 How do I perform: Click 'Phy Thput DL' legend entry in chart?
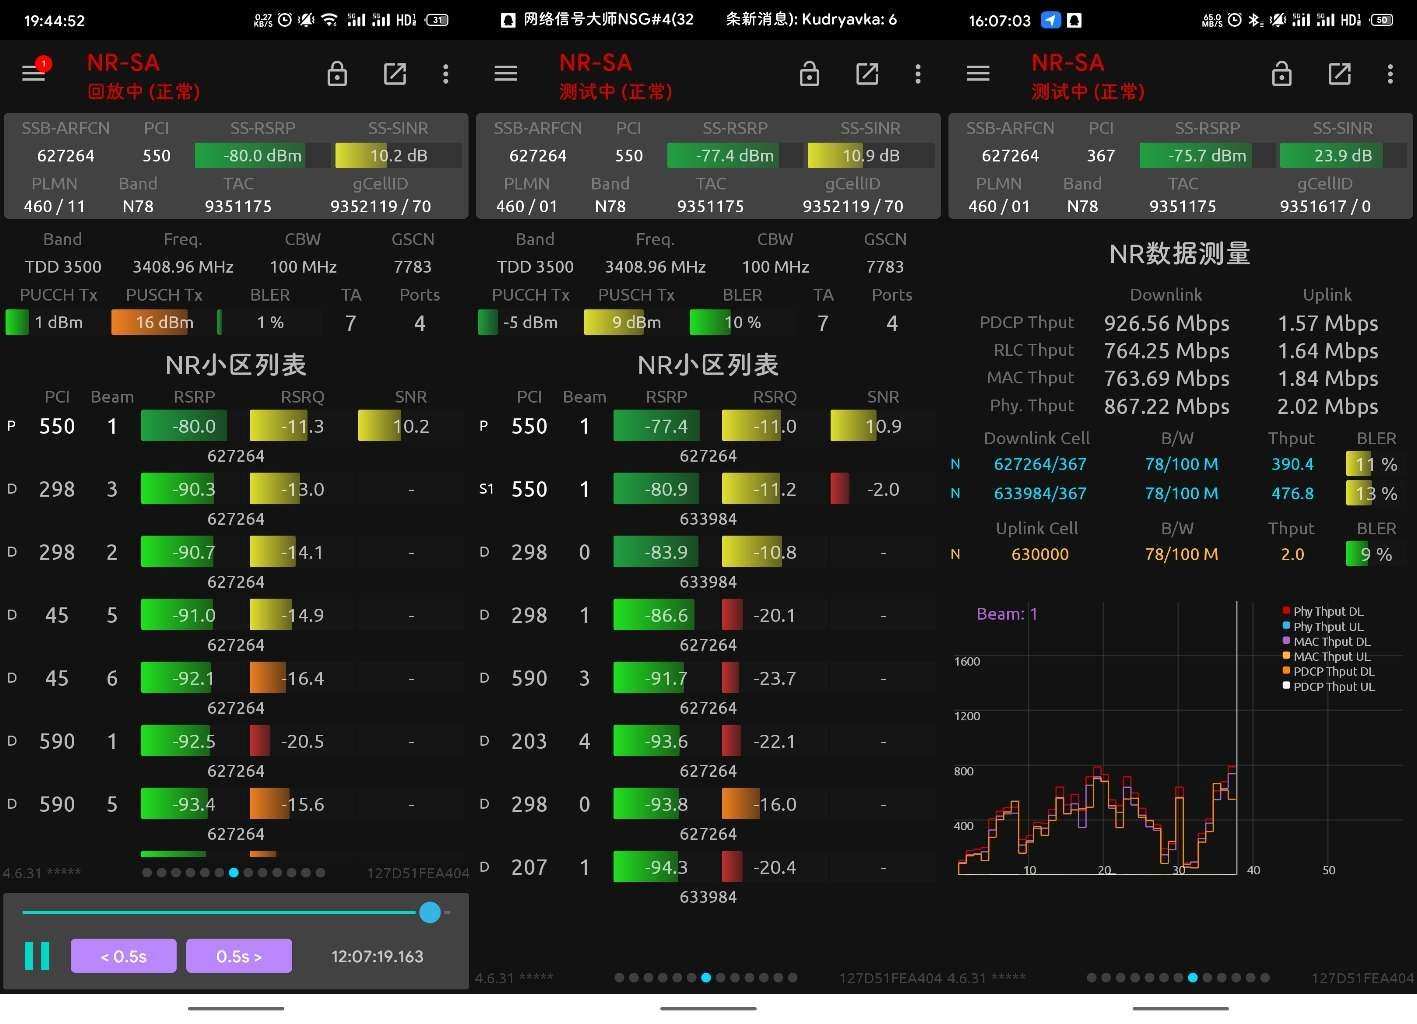pos(1323,611)
